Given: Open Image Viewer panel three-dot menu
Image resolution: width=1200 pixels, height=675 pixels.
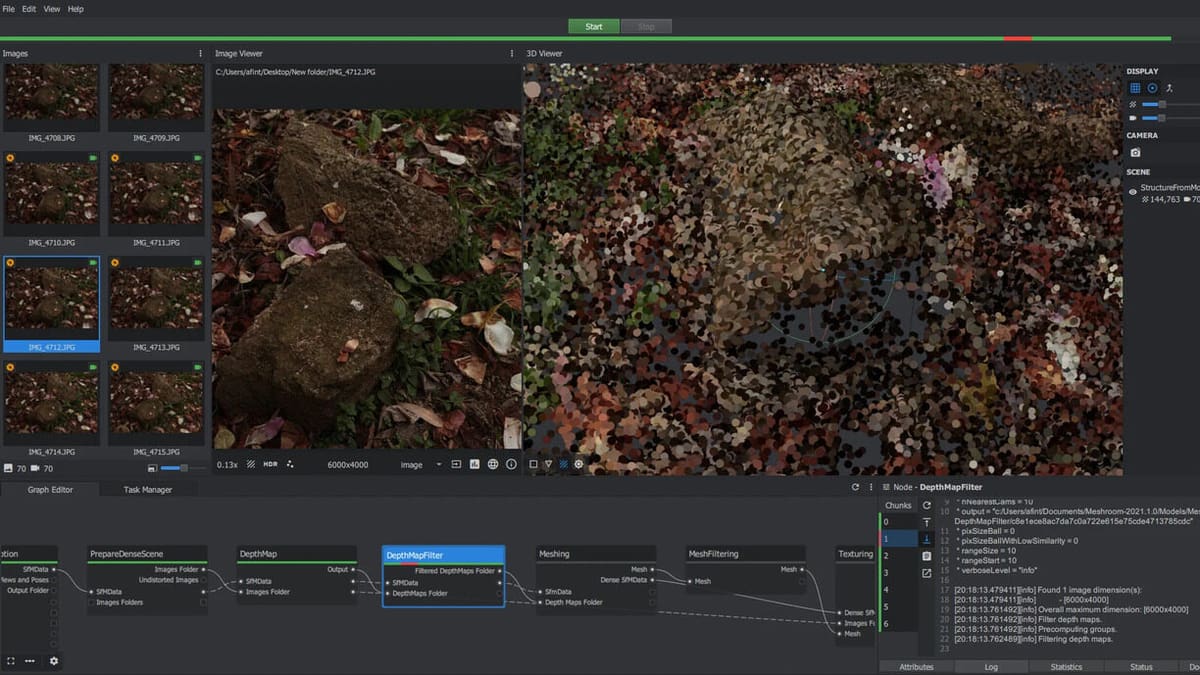Looking at the screenshot, I should pos(513,53).
